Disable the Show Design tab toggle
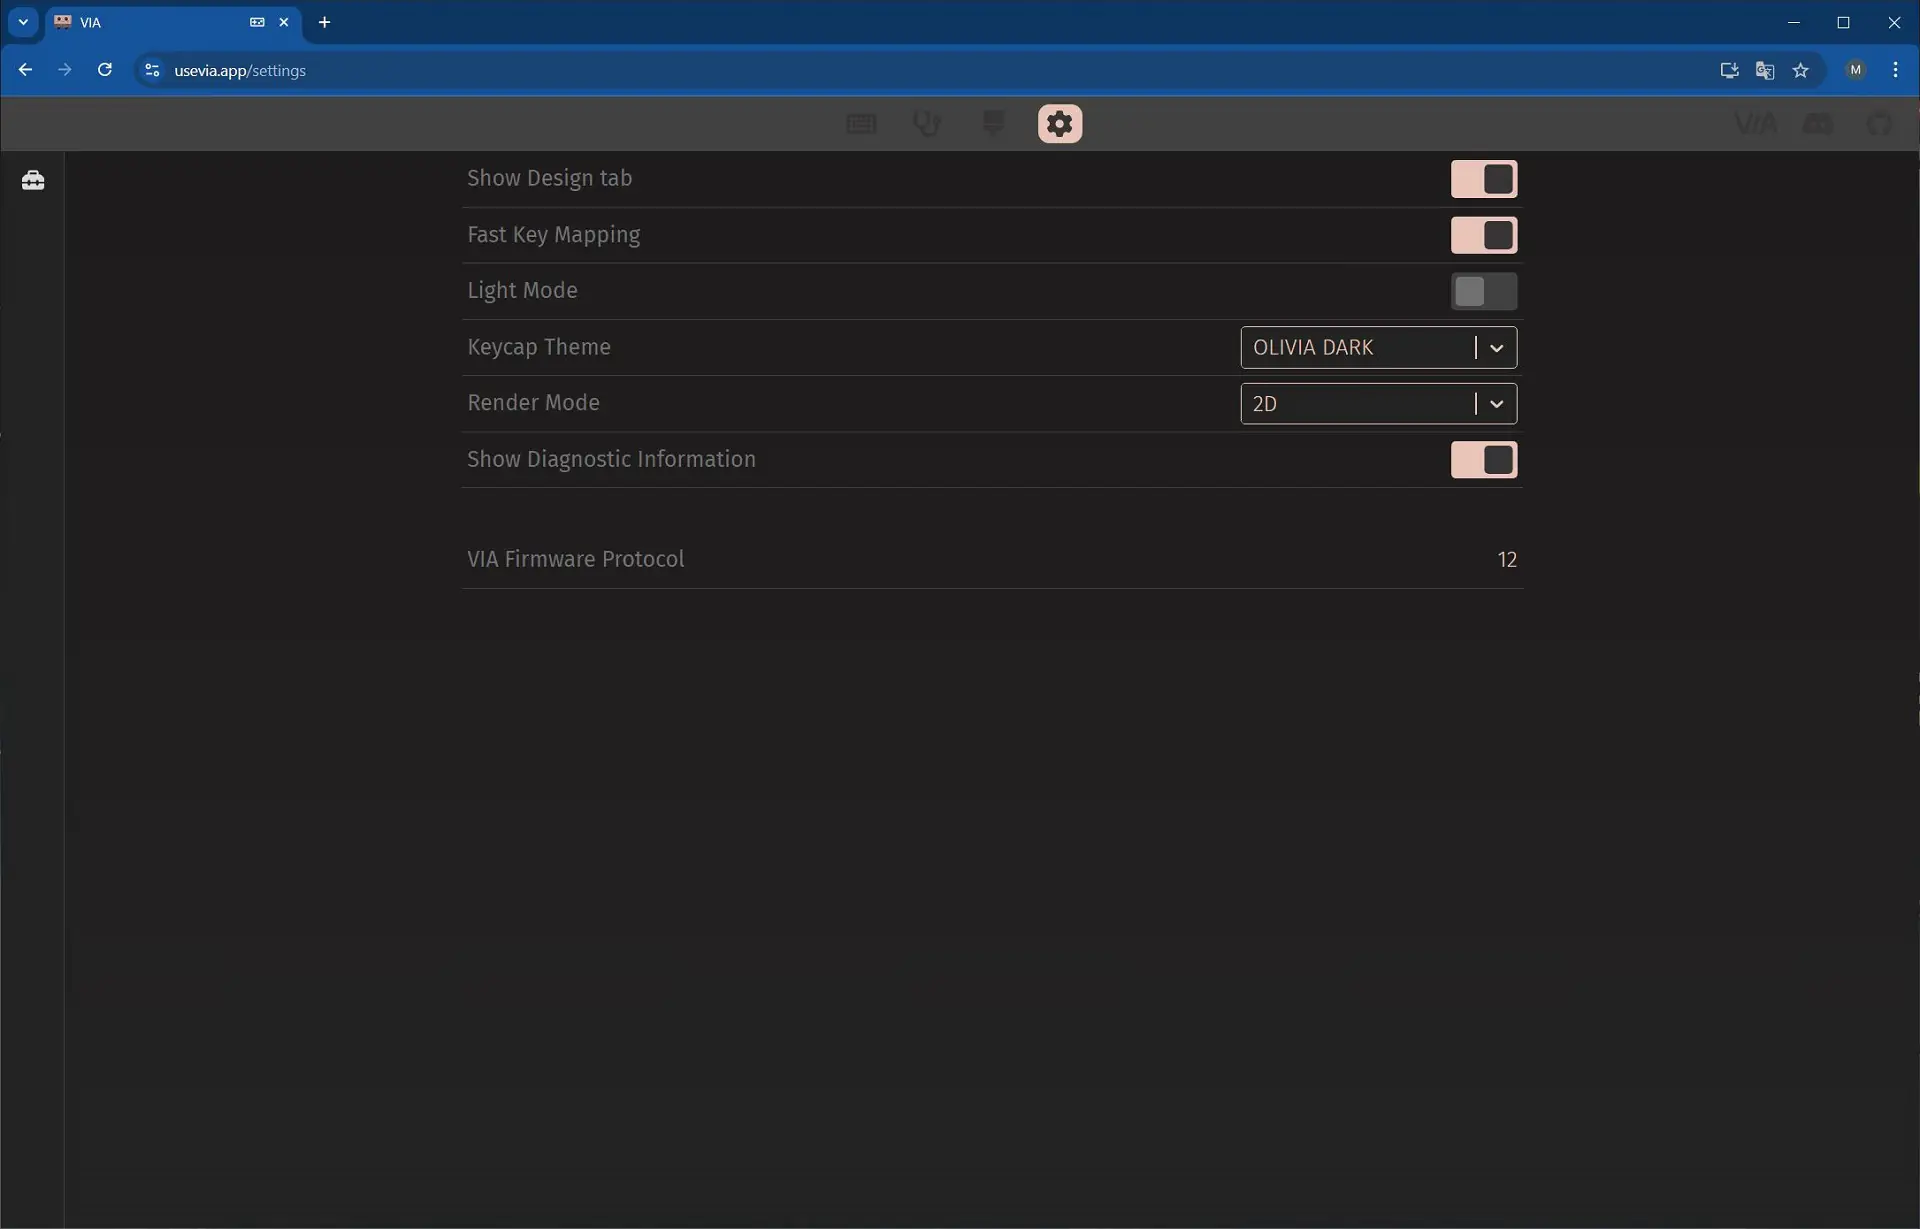 pyautogui.click(x=1483, y=179)
